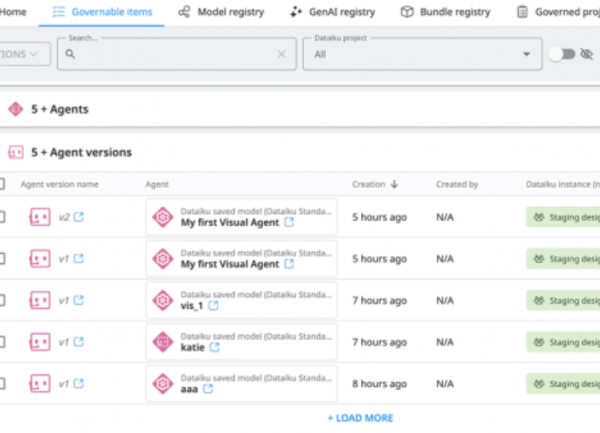Click the search input field
The width and height of the screenshot is (600, 433).
coord(177,54)
